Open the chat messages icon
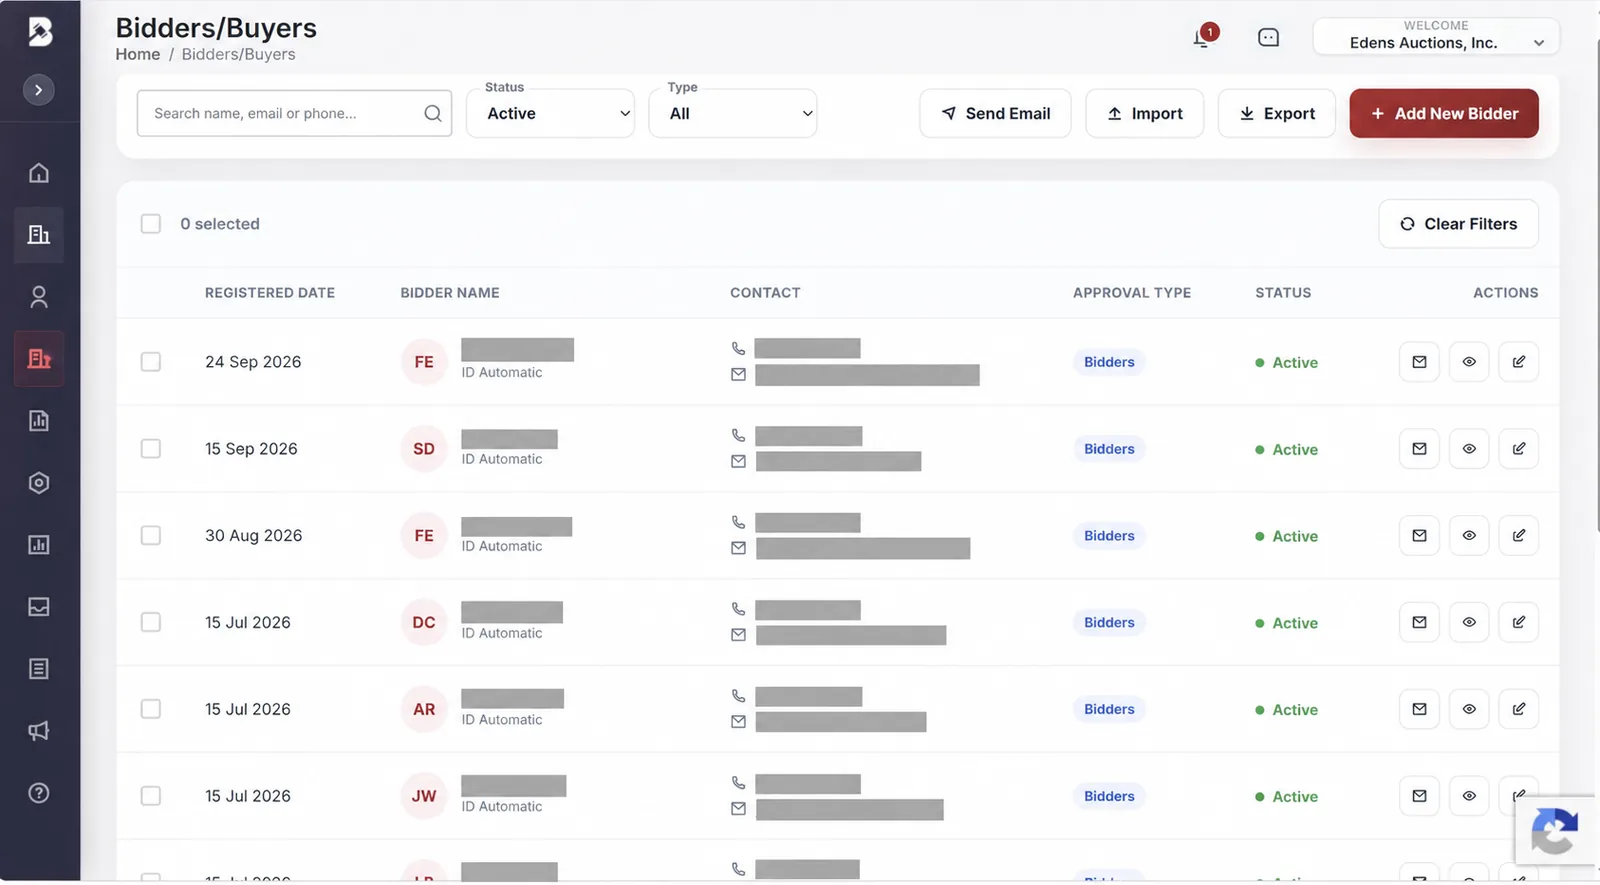 point(1268,38)
